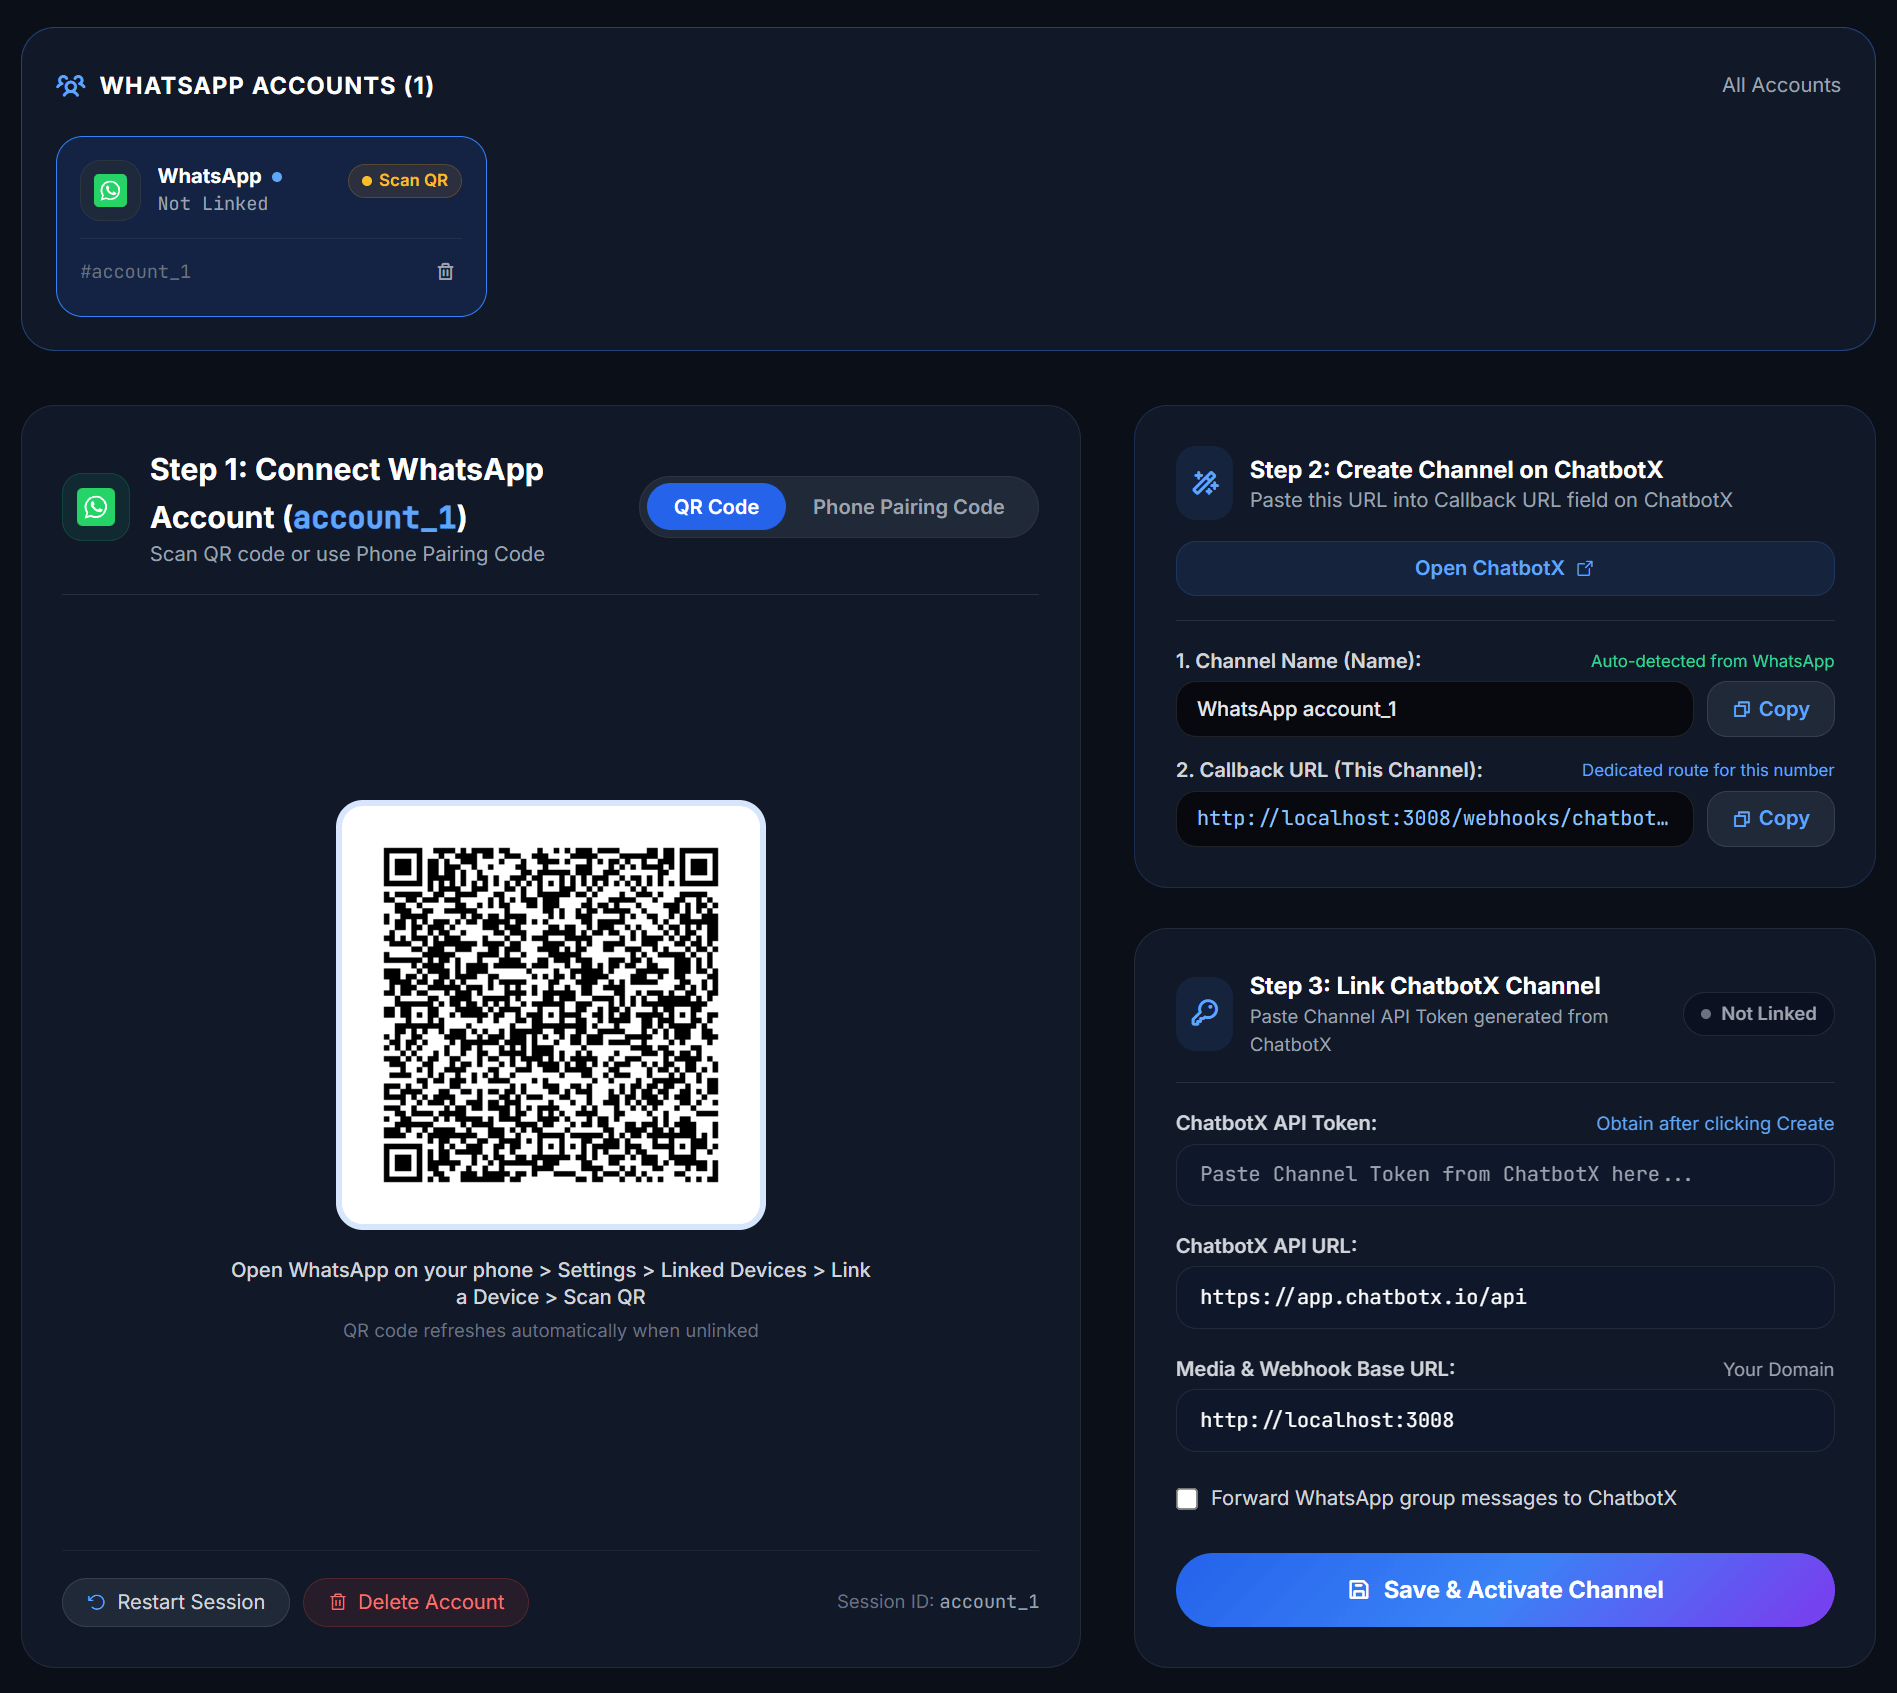1897x1693 pixels.
Task: Click Restart Session button
Action: tap(176, 1602)
